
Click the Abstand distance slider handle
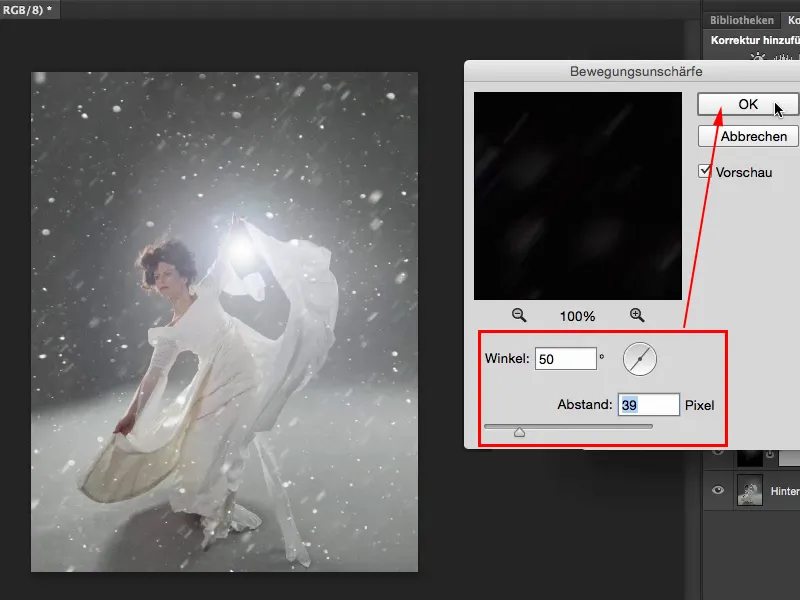pos(519,432)
